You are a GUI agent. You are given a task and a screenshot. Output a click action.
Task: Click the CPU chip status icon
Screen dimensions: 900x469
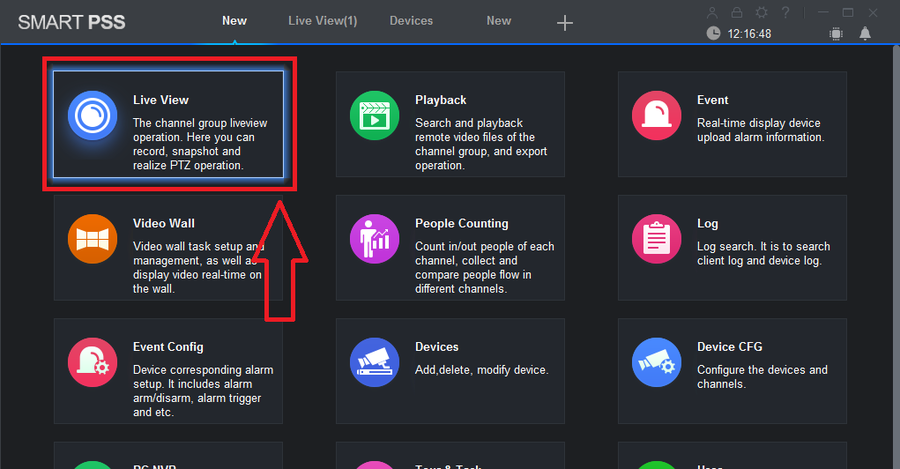click(x=836, y=34)
